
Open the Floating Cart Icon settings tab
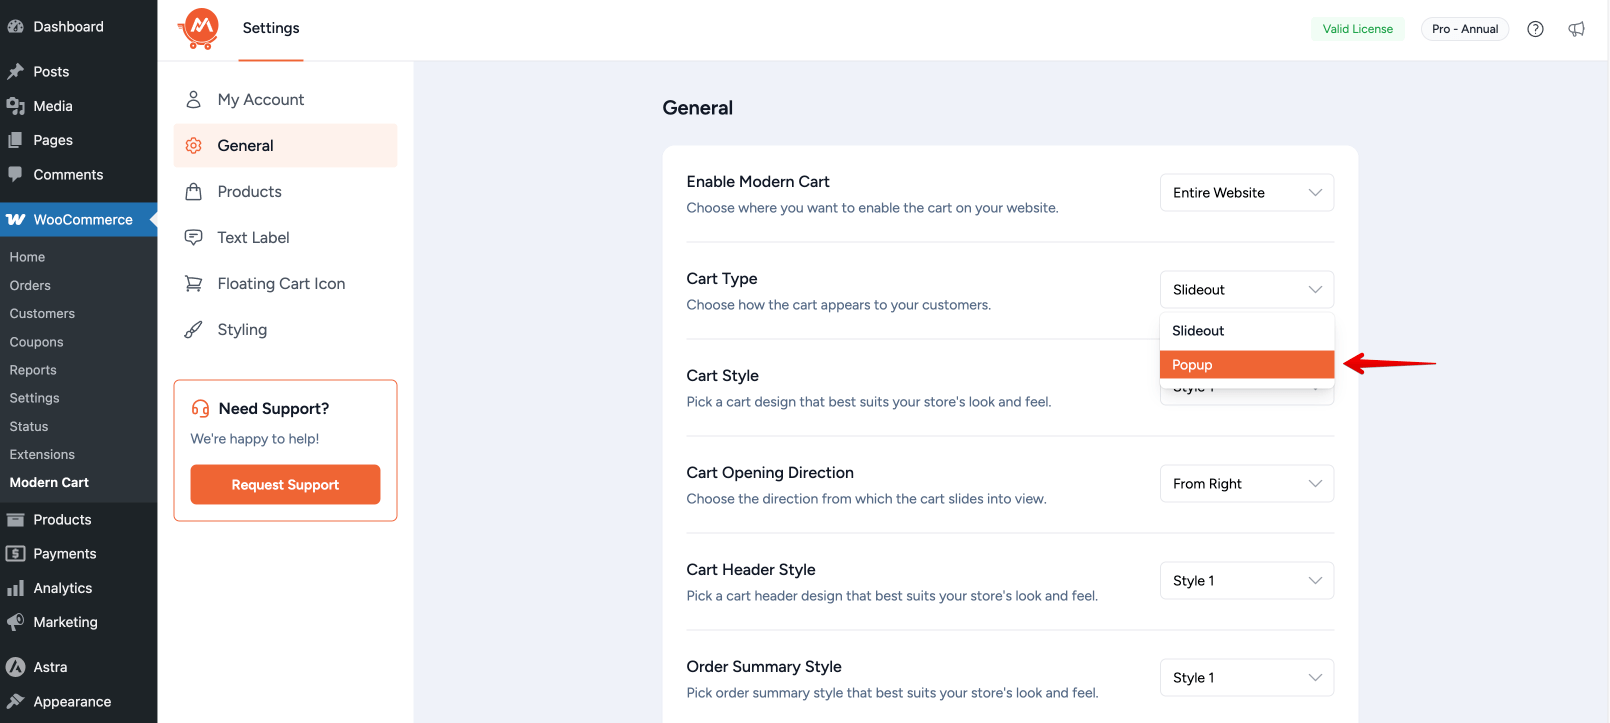[285, 283]
